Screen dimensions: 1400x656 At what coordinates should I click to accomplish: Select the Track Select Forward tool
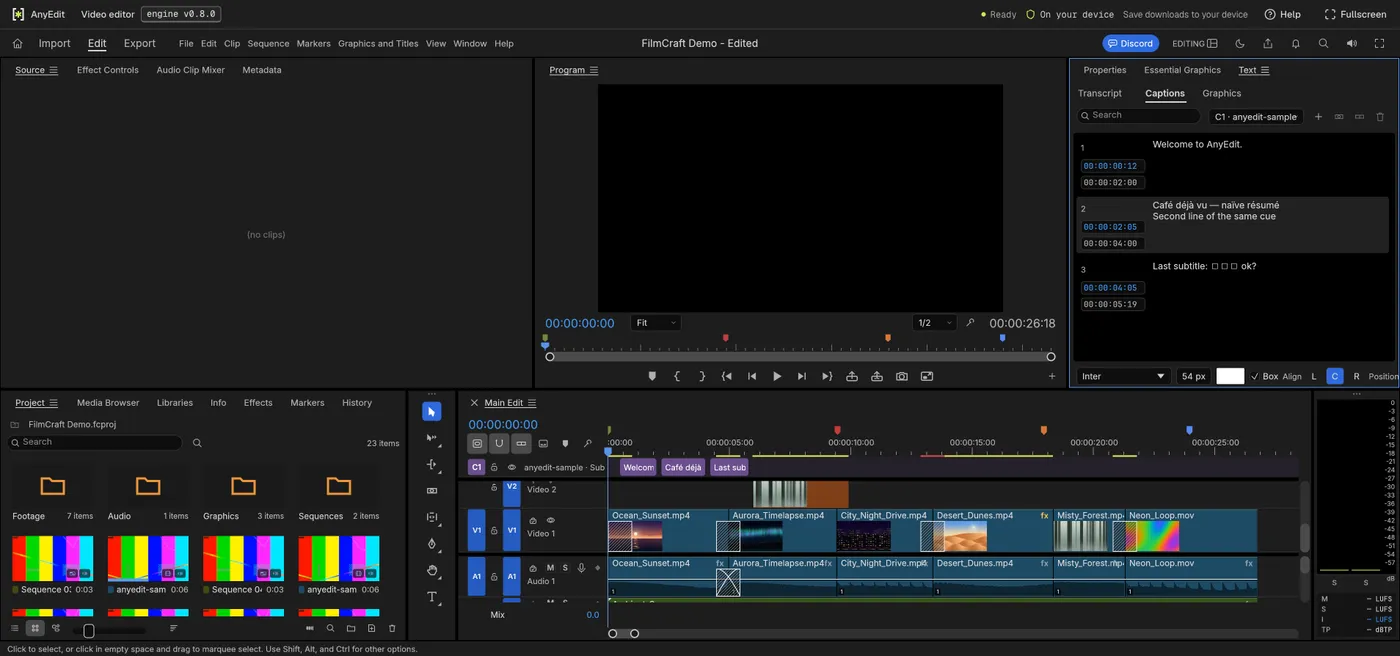tap(432, 438)
